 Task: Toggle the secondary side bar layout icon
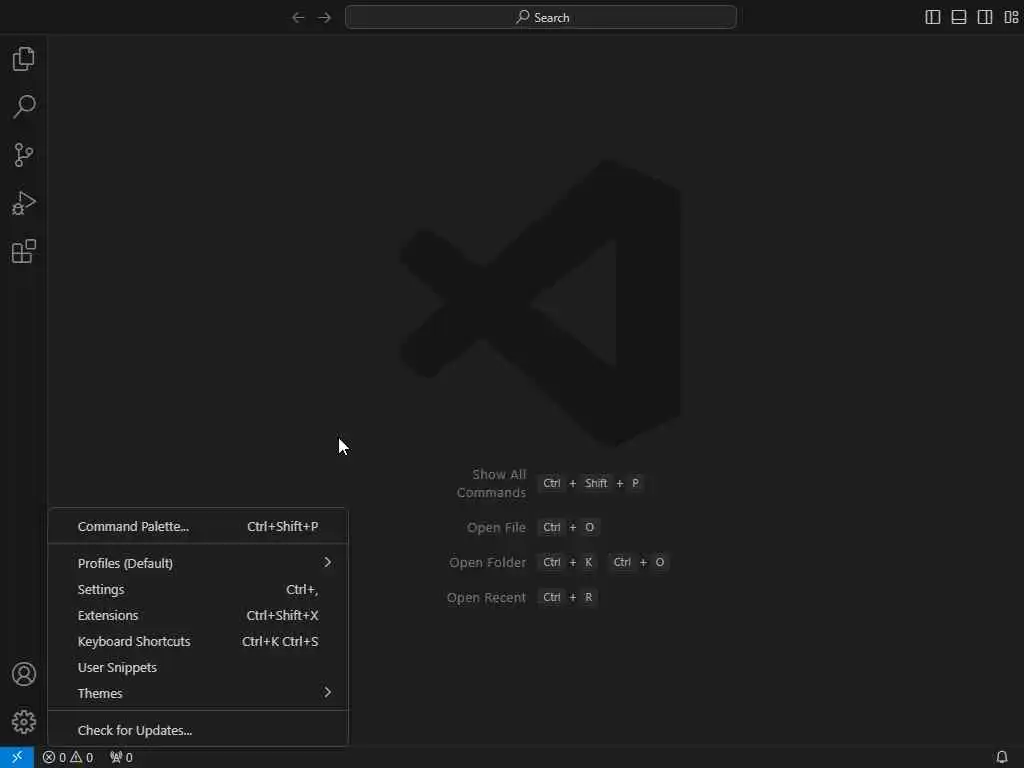coord(985,18)
